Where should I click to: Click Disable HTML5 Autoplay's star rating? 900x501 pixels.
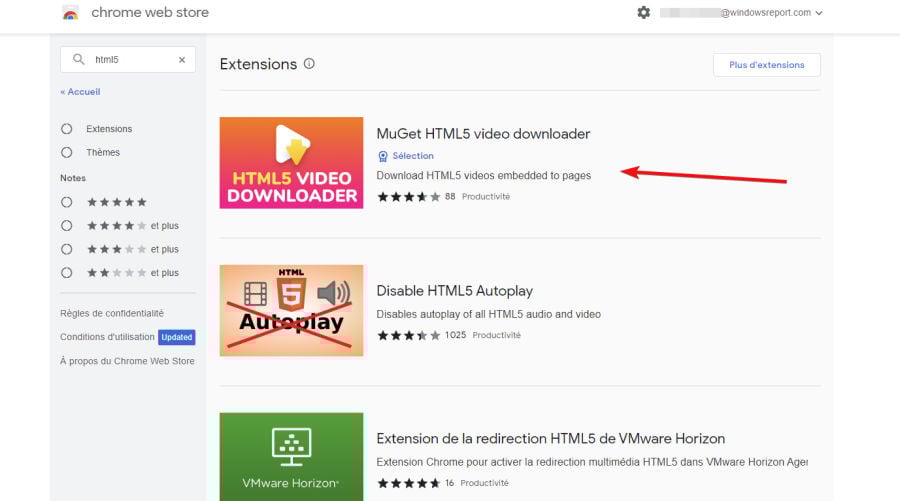pos(409,335)
